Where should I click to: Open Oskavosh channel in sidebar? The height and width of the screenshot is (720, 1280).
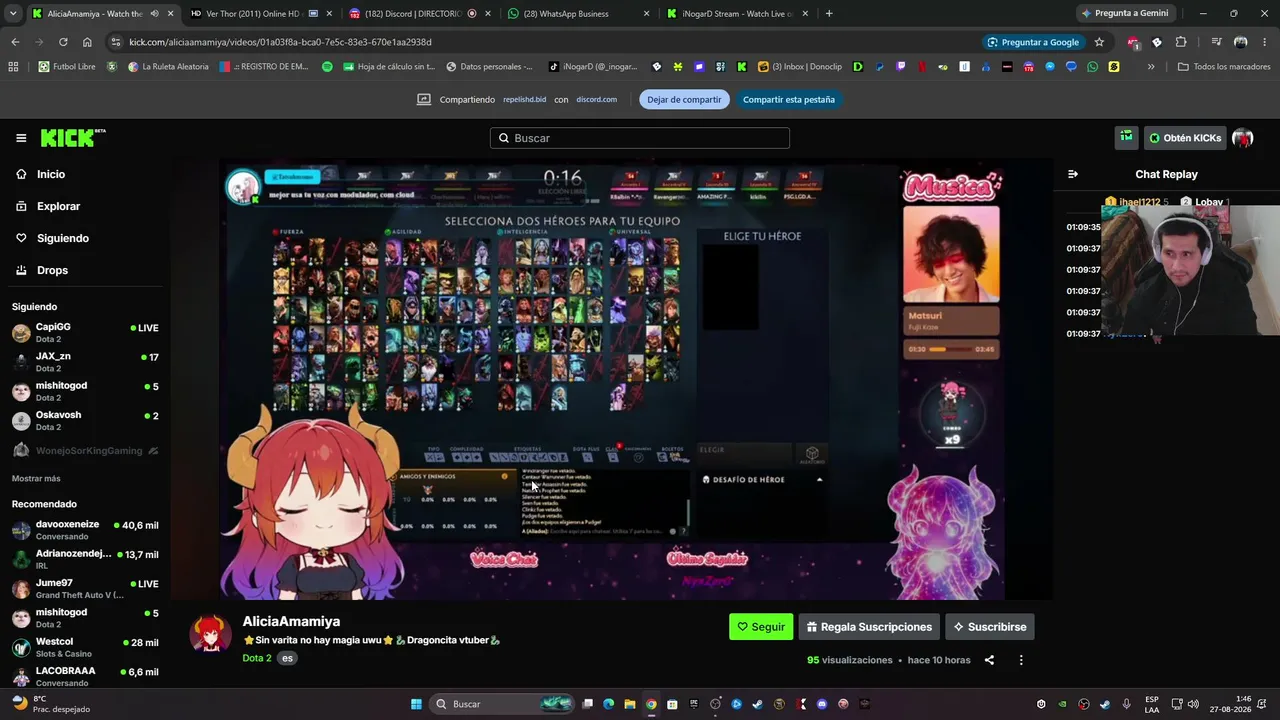coord(85,420)
